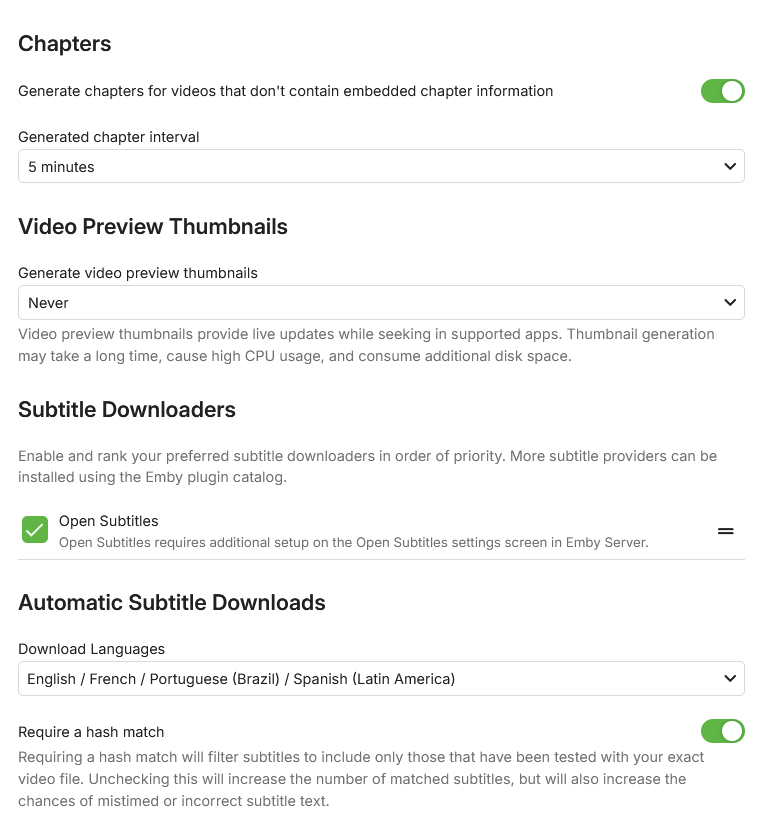Viewport: 778px width, 830px height.
Task: Click the Require a hash match label
Action: pos(91,732)
